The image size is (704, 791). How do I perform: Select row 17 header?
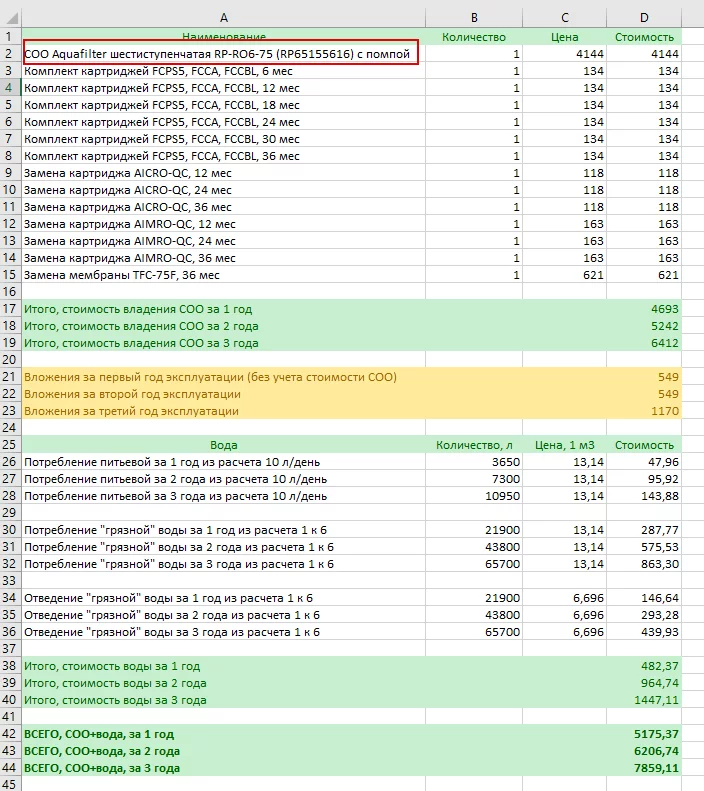tap(10, 309)
